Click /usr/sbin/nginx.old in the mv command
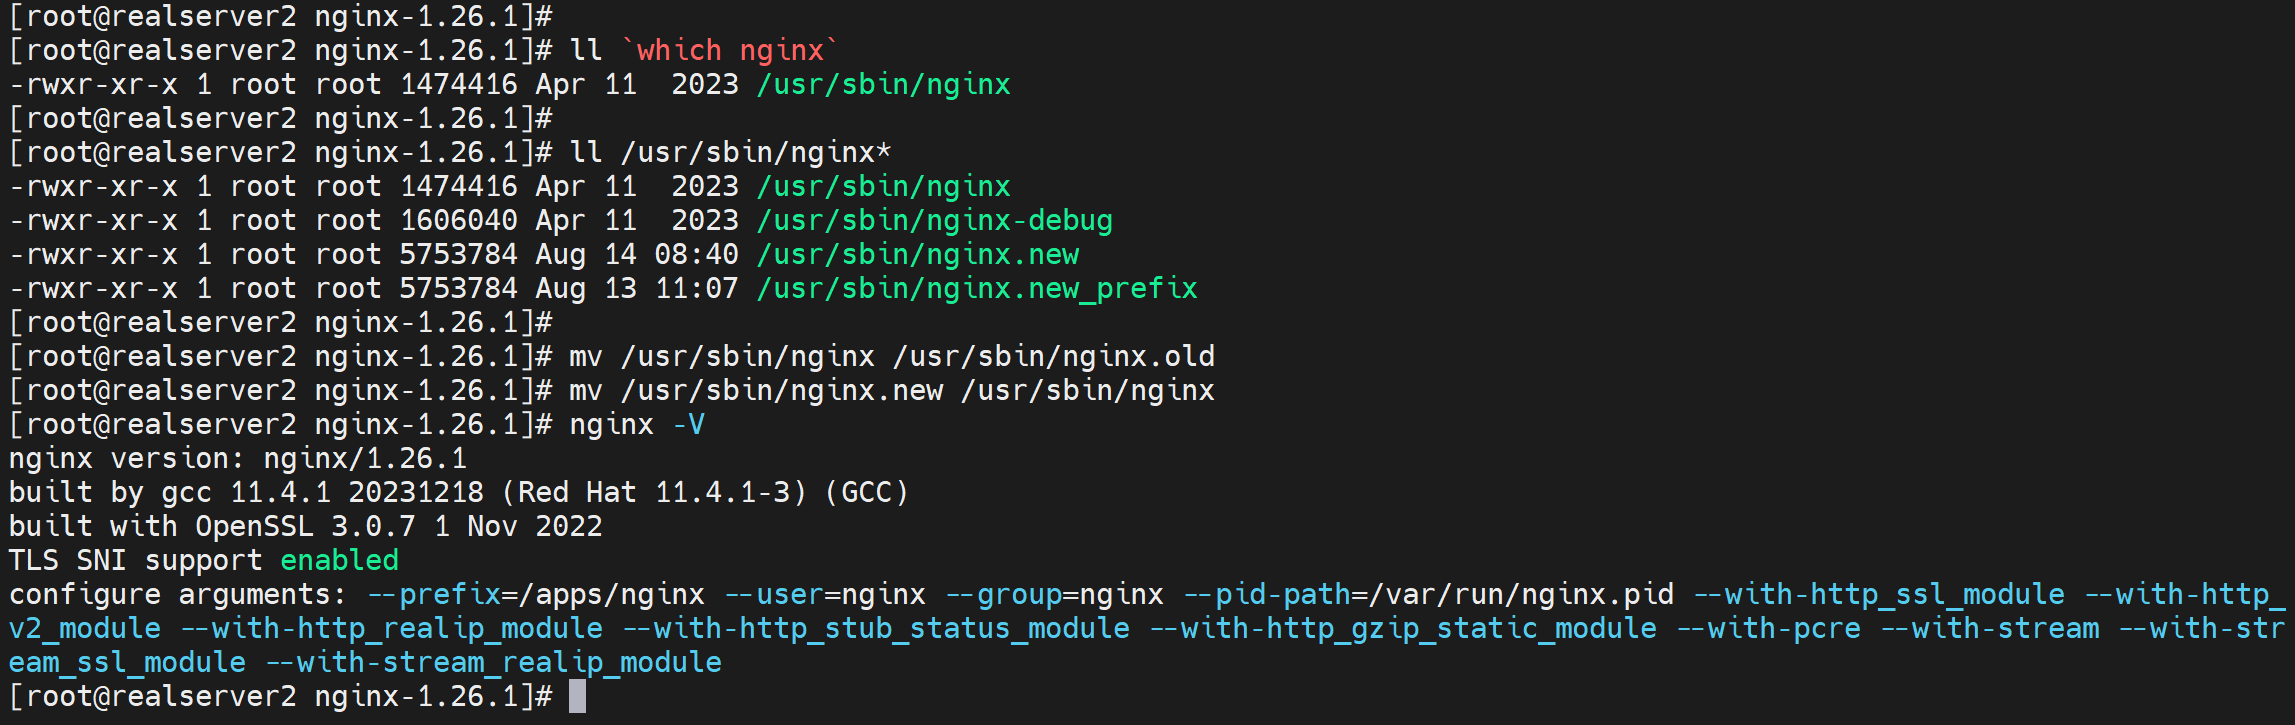 pos(1053,356)
